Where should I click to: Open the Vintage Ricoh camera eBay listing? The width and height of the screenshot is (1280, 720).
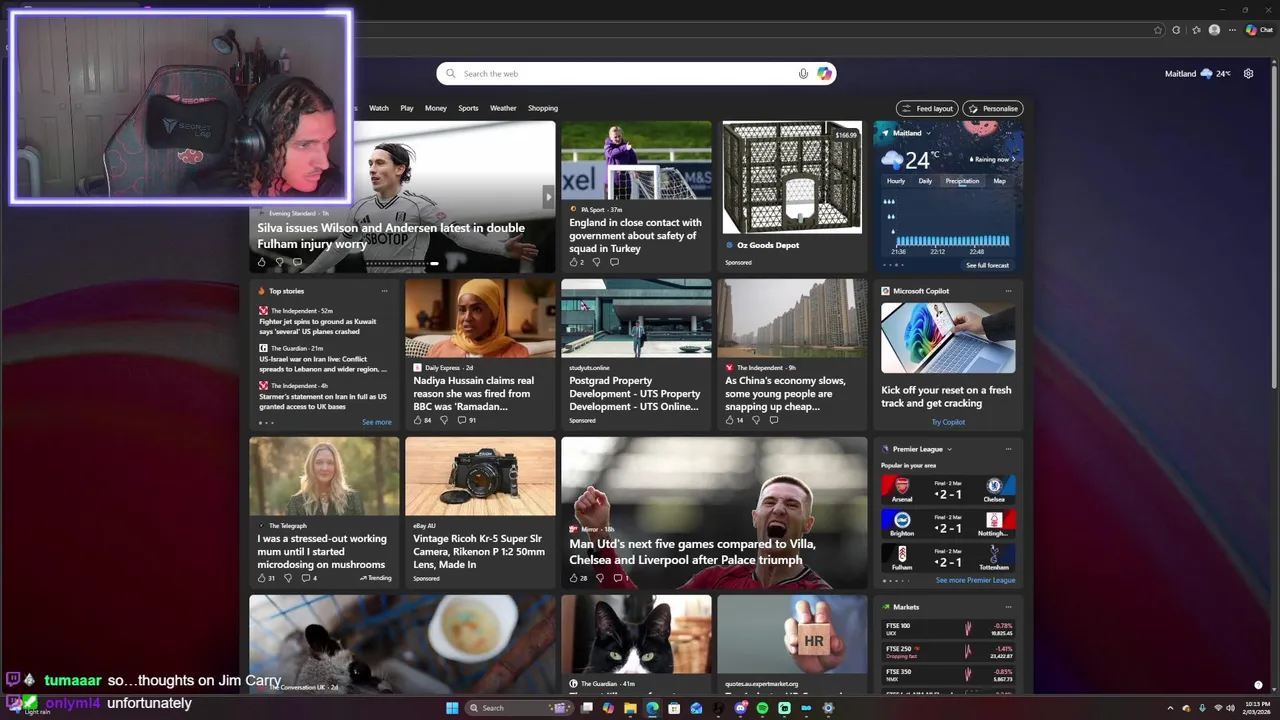tap(480, 511)
